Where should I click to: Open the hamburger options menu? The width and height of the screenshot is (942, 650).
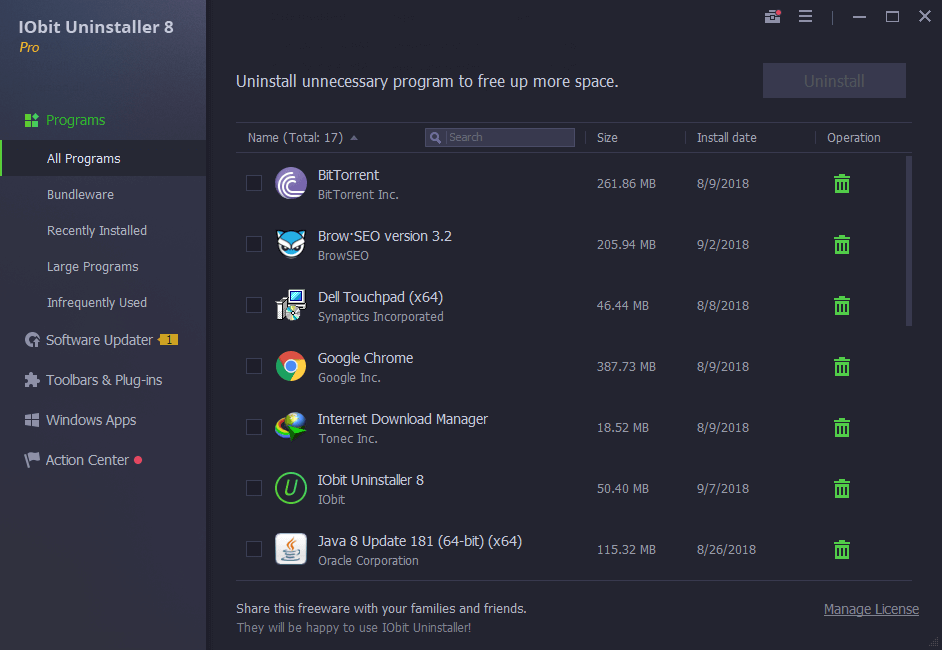806,16
